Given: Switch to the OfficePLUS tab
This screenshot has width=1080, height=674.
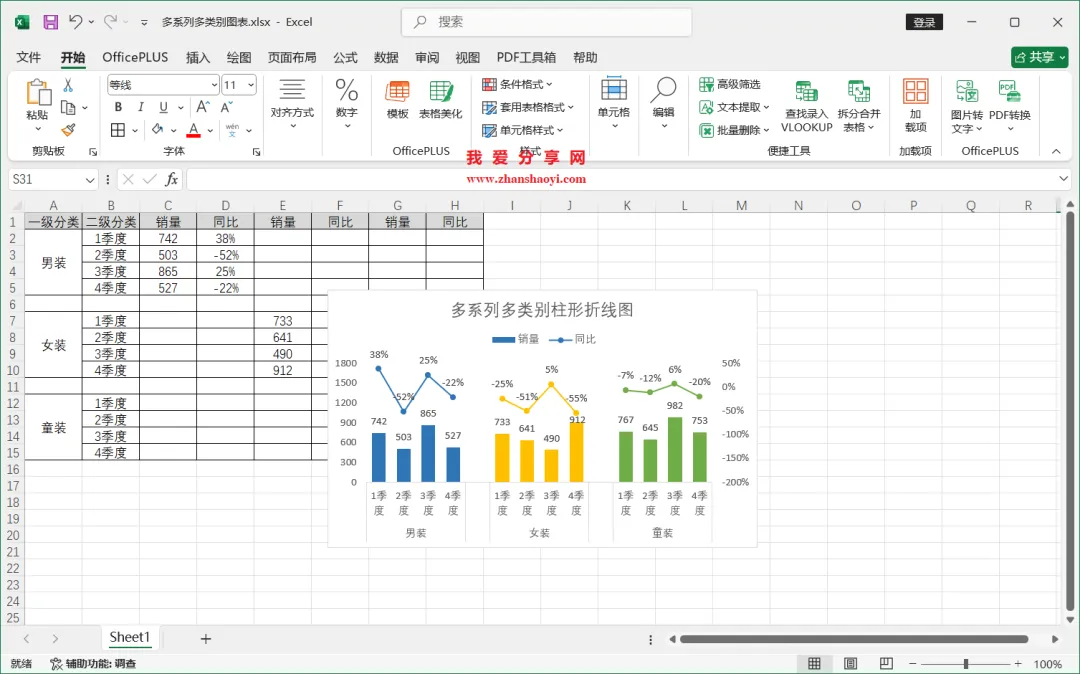Looking at the screenshot, I should click(x=135, y=57).
